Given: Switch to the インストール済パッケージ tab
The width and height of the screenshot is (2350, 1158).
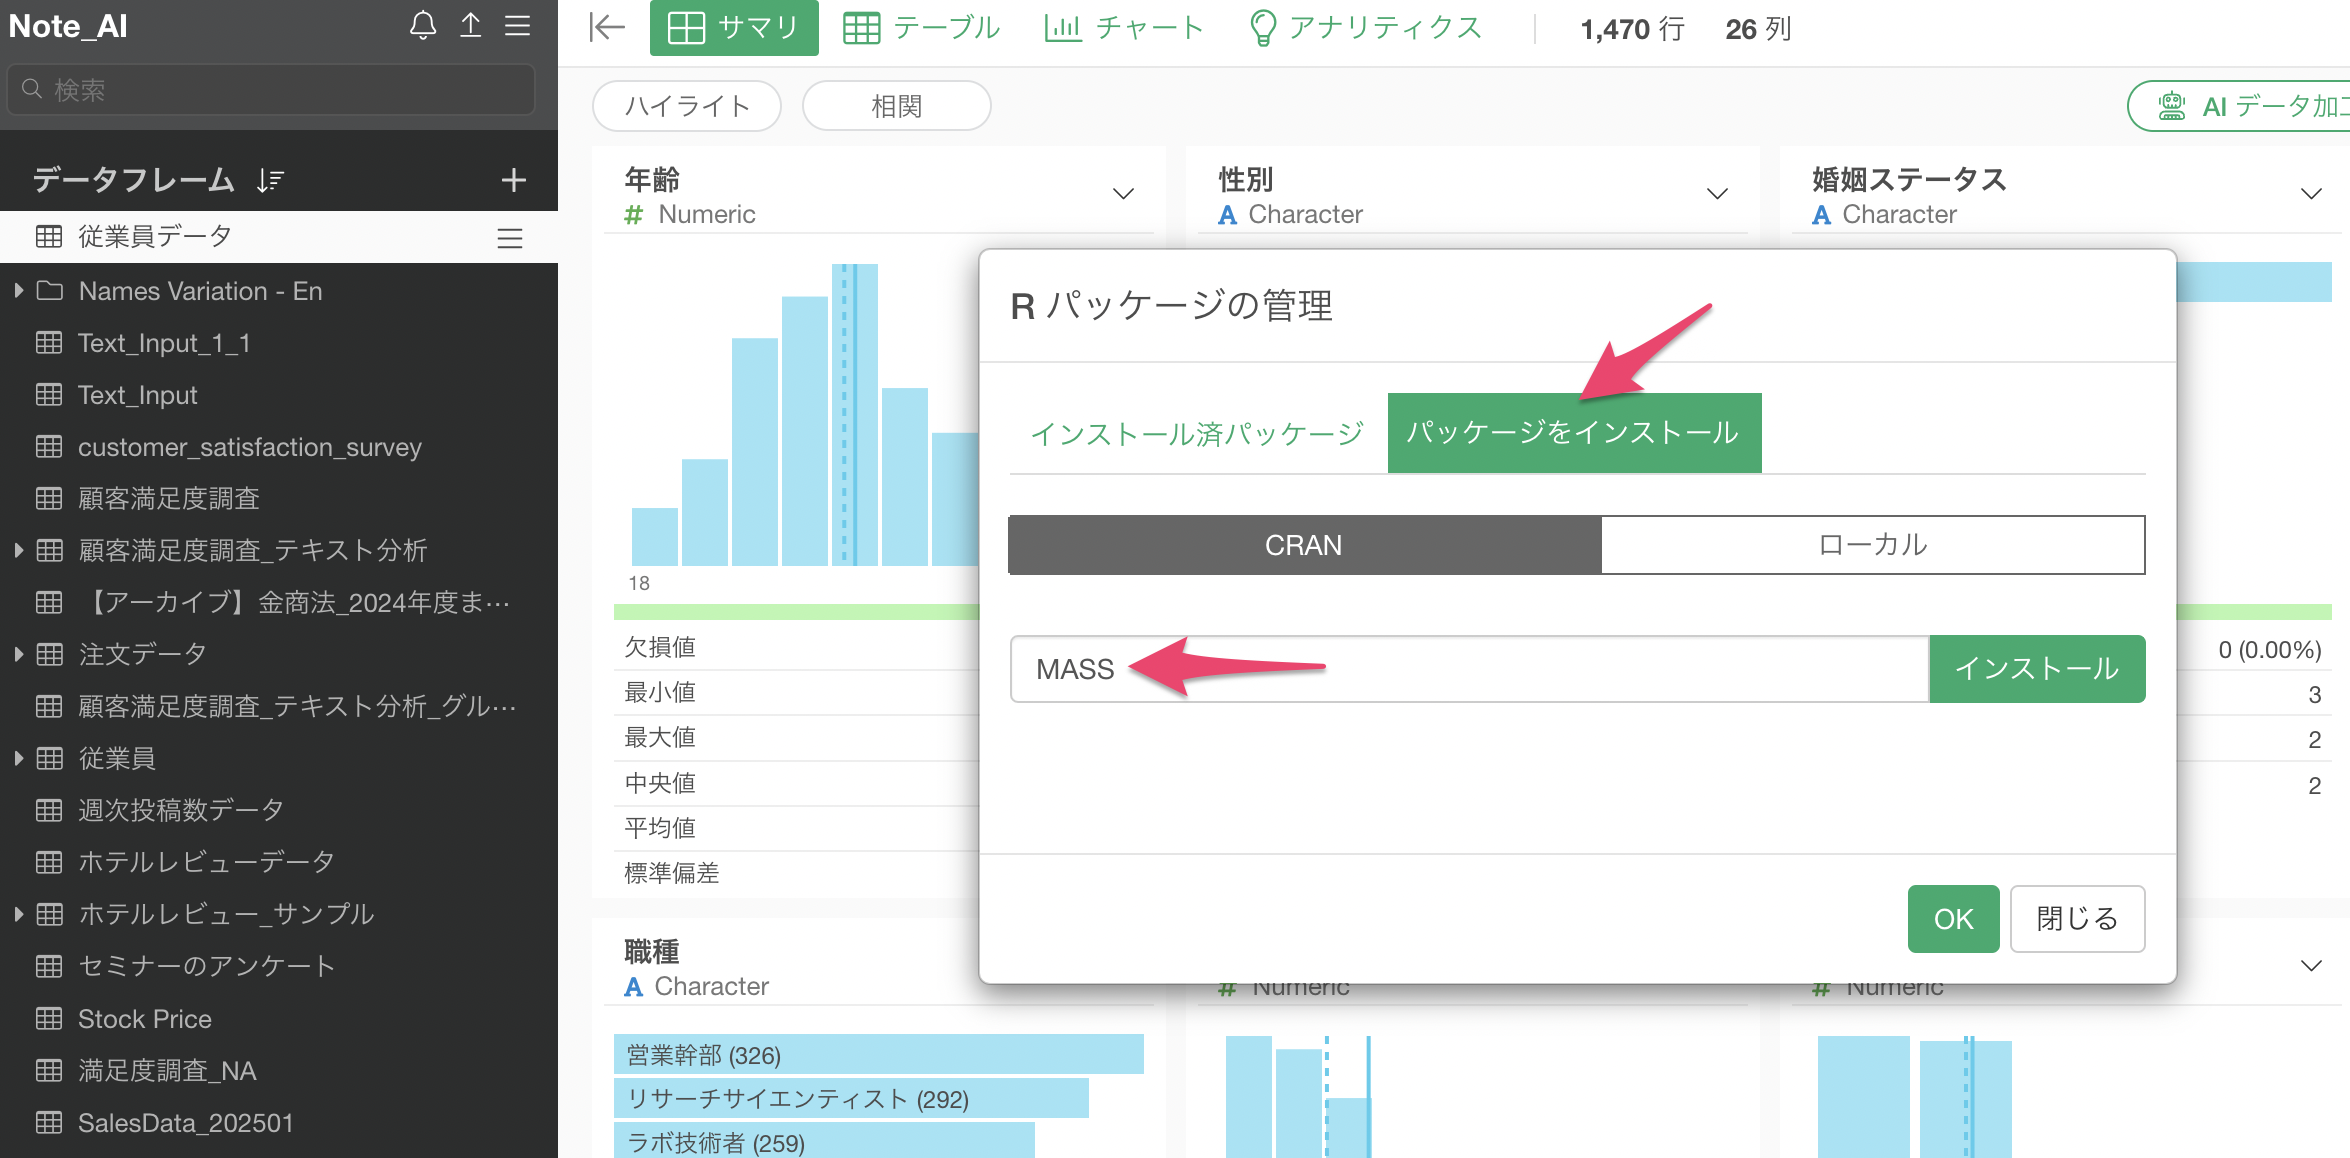Looking at the screenshot, I should click(x=1197, y=434).
